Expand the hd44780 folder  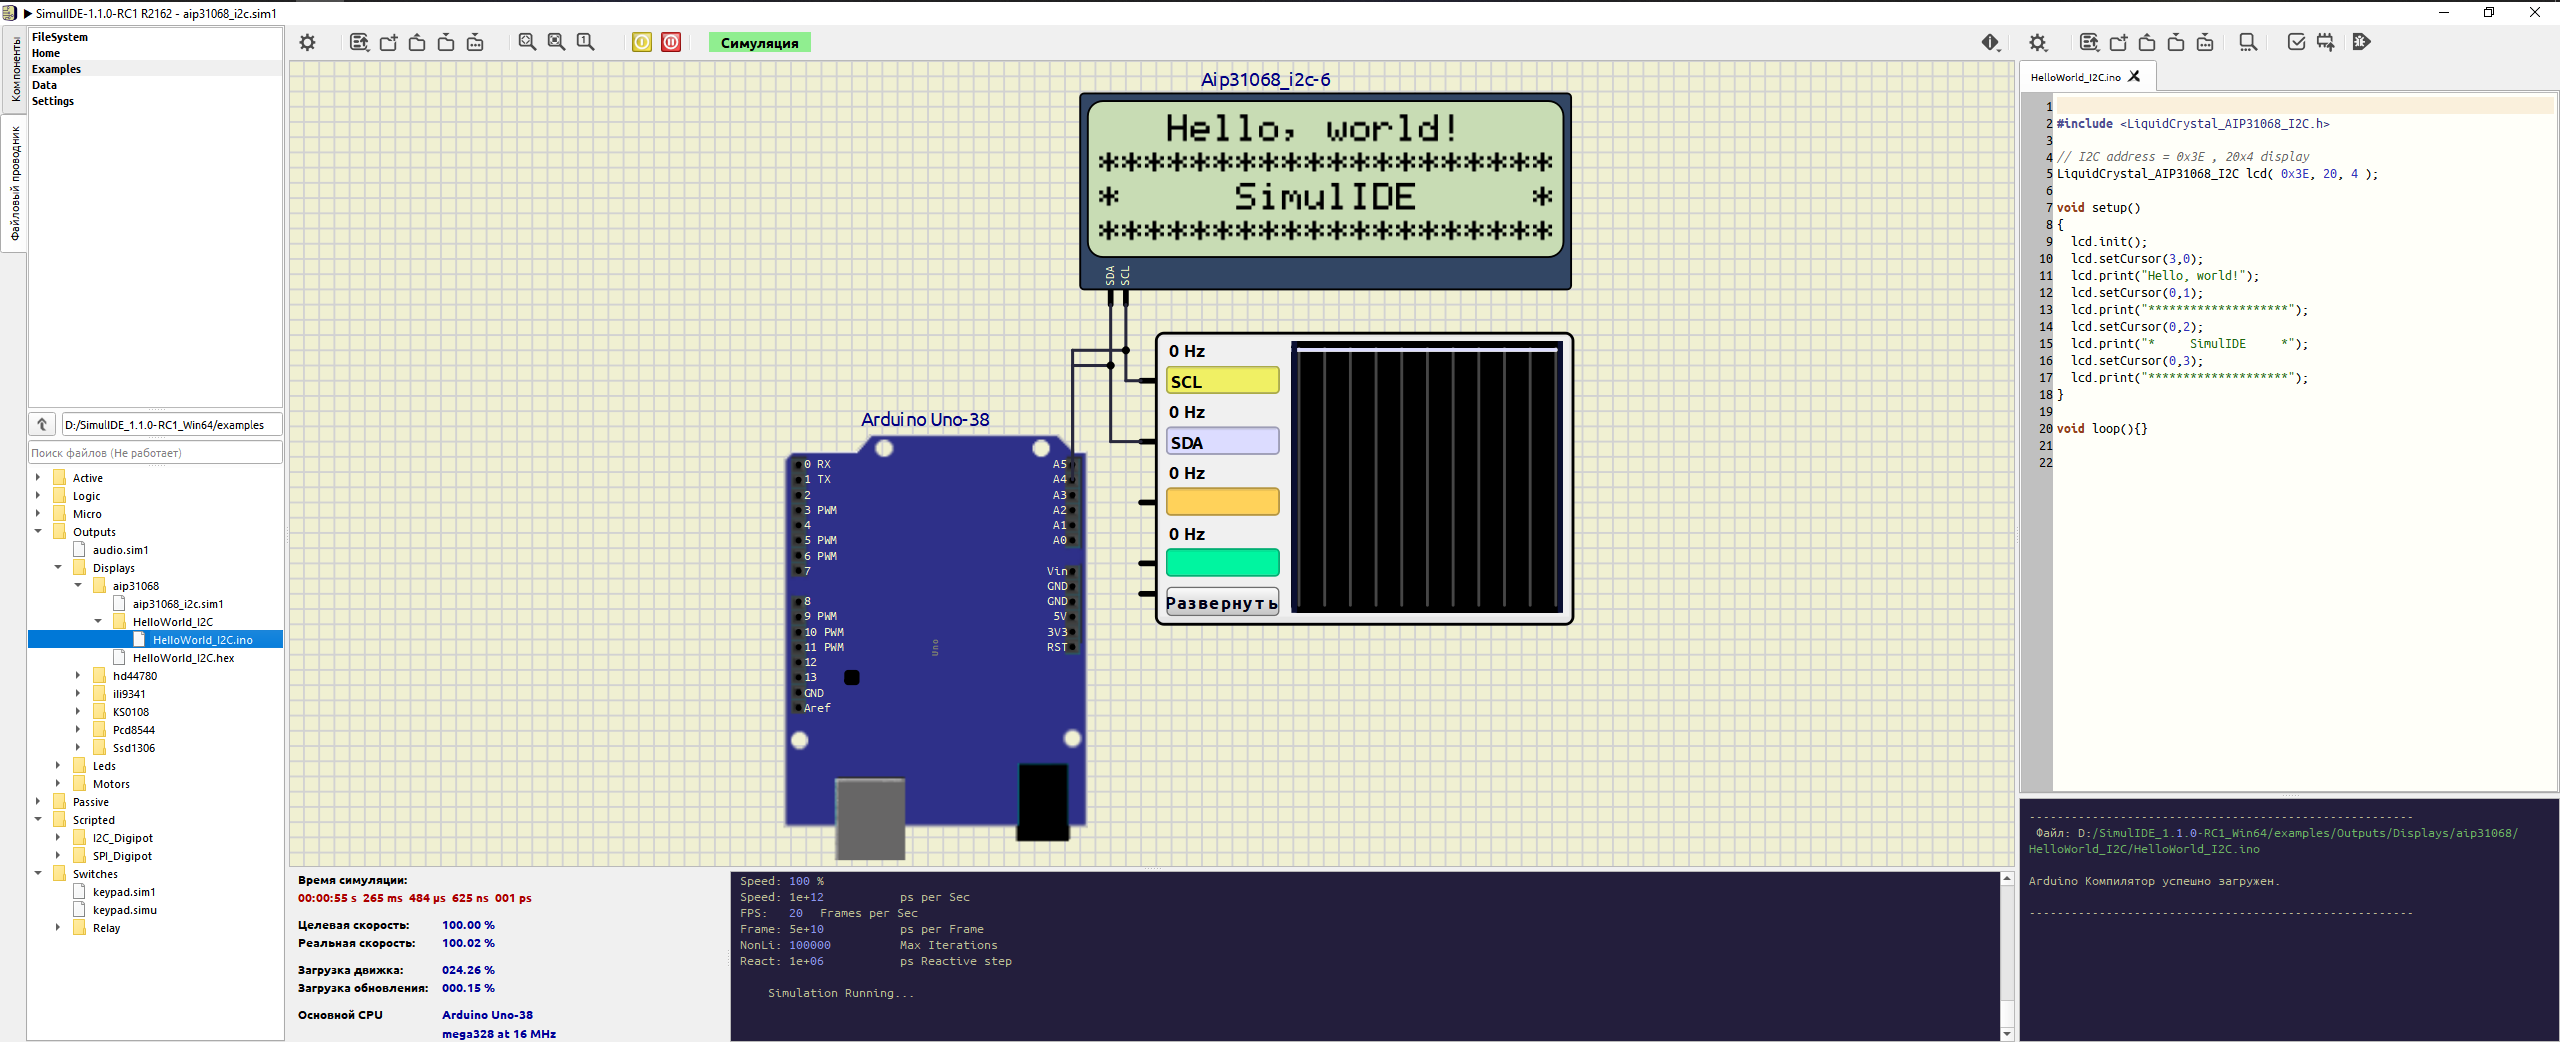(78, 675)
